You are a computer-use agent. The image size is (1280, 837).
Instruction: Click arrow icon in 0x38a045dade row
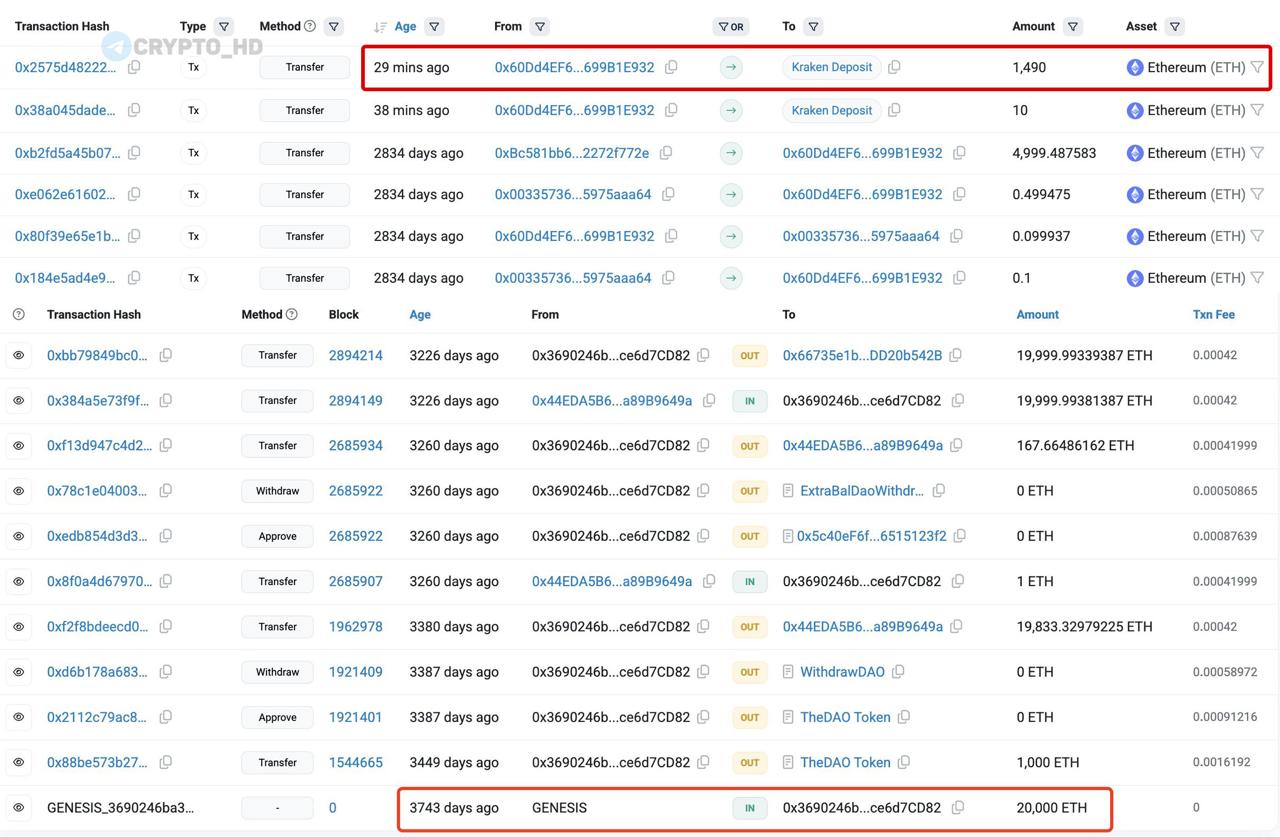pyautogui.click(x=731, y=110)
